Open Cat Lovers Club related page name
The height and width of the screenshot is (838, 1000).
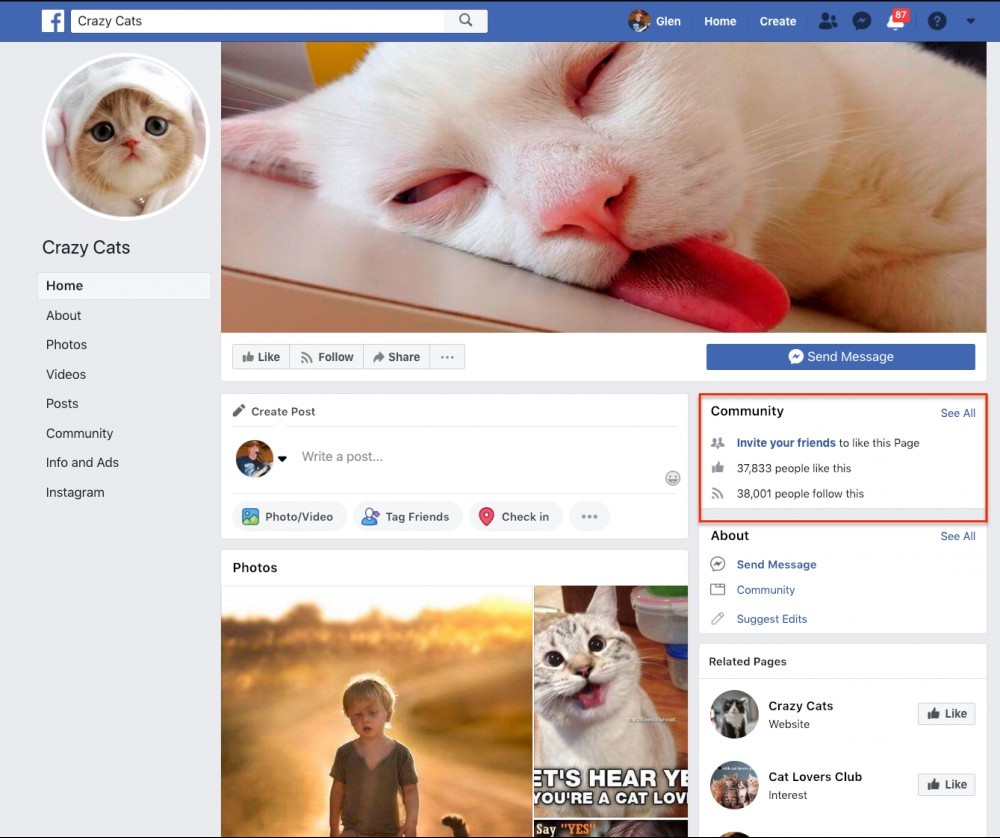(815, 777)
